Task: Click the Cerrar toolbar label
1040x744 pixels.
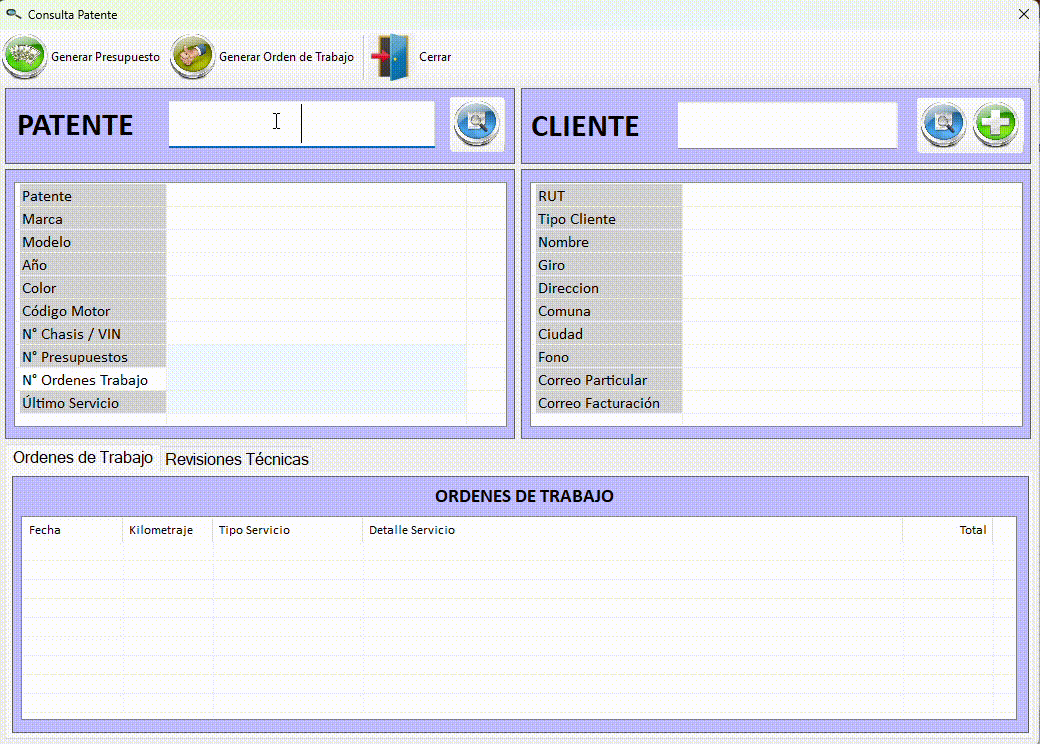Action: click(435, 57)
